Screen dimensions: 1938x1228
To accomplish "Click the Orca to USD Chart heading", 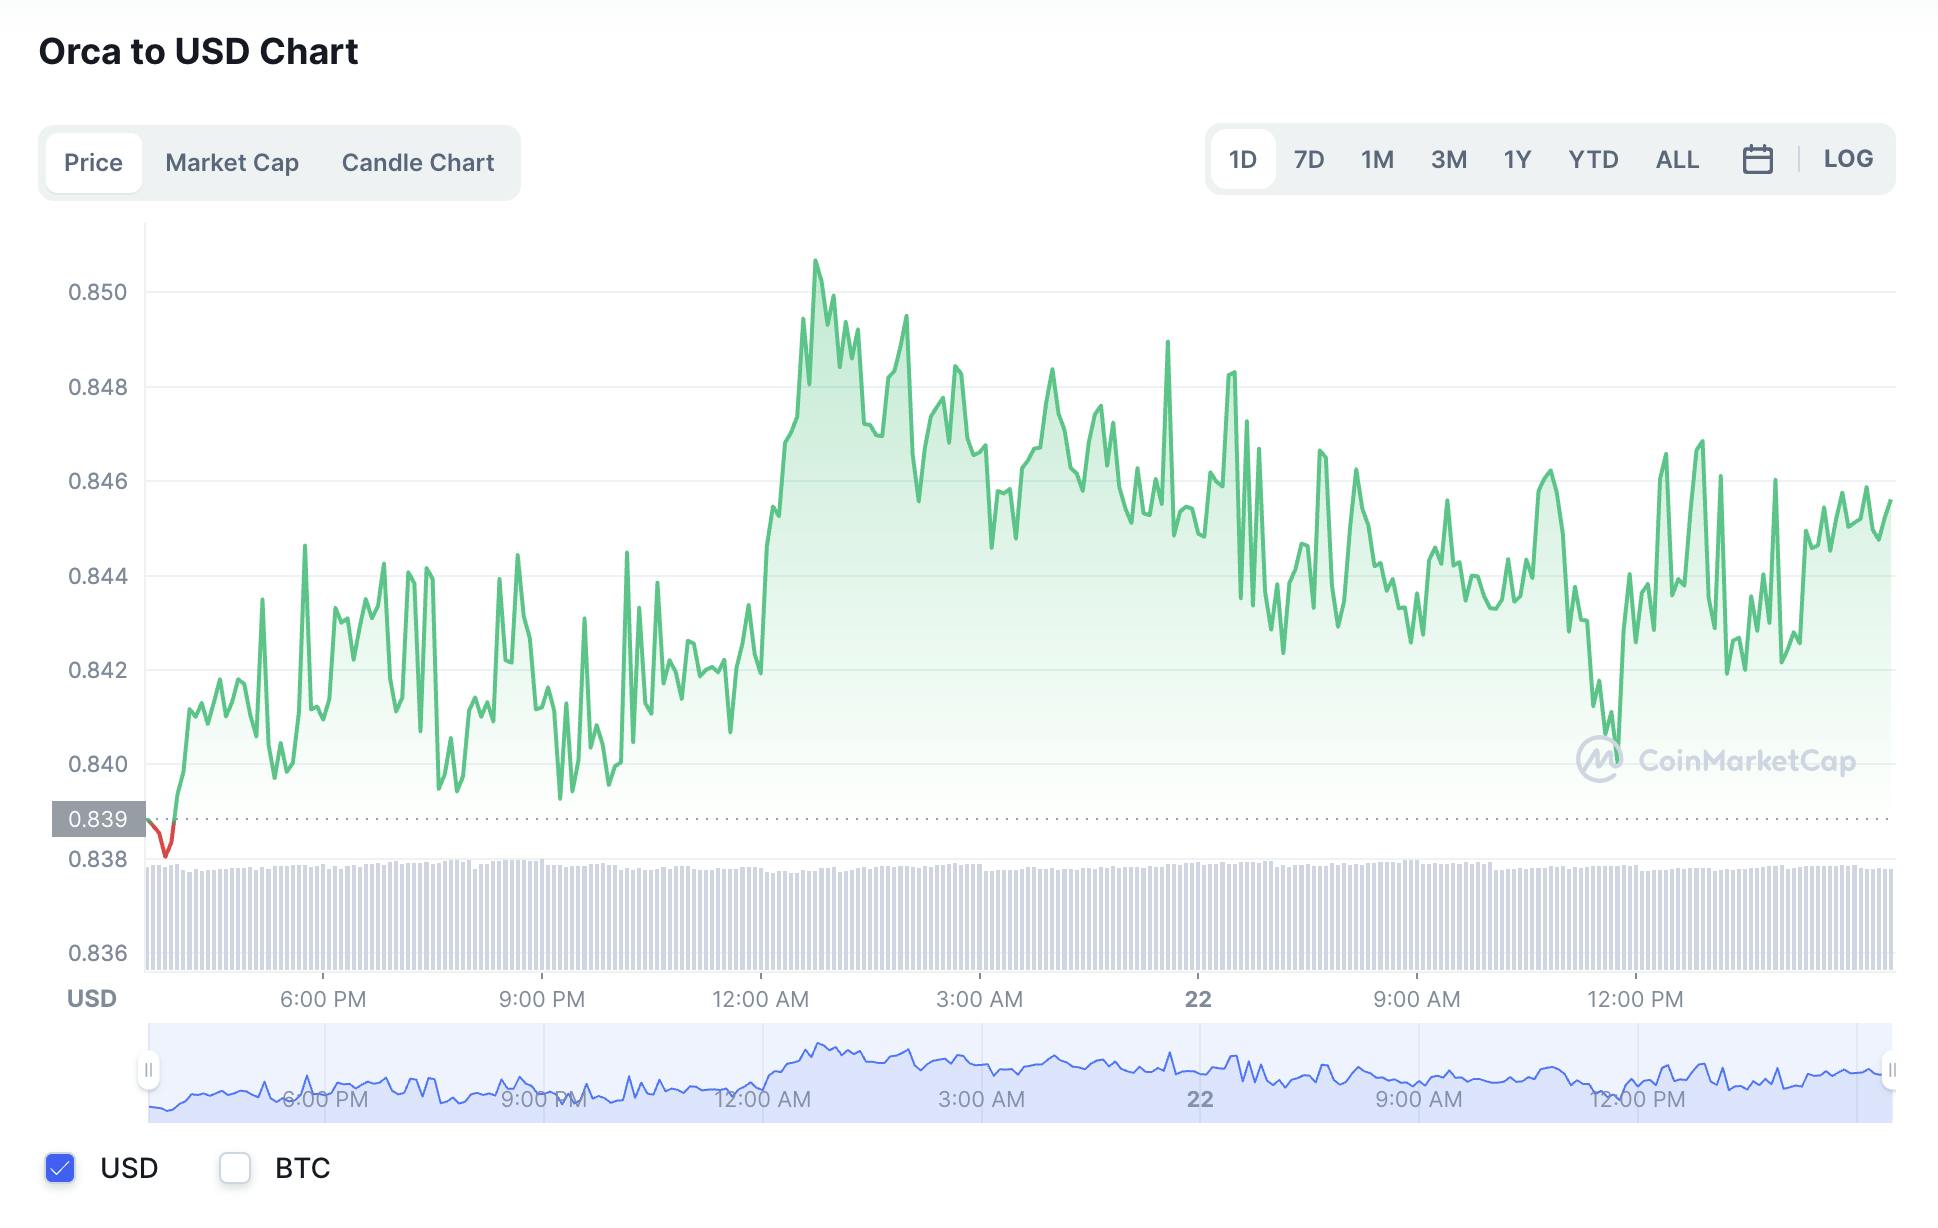I will 198,51.
